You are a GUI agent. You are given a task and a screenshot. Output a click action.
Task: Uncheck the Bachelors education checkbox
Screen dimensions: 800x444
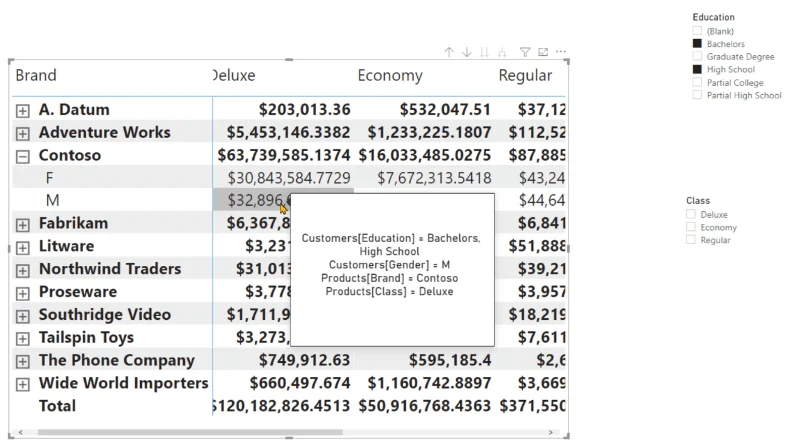click(x=697, y=43)
